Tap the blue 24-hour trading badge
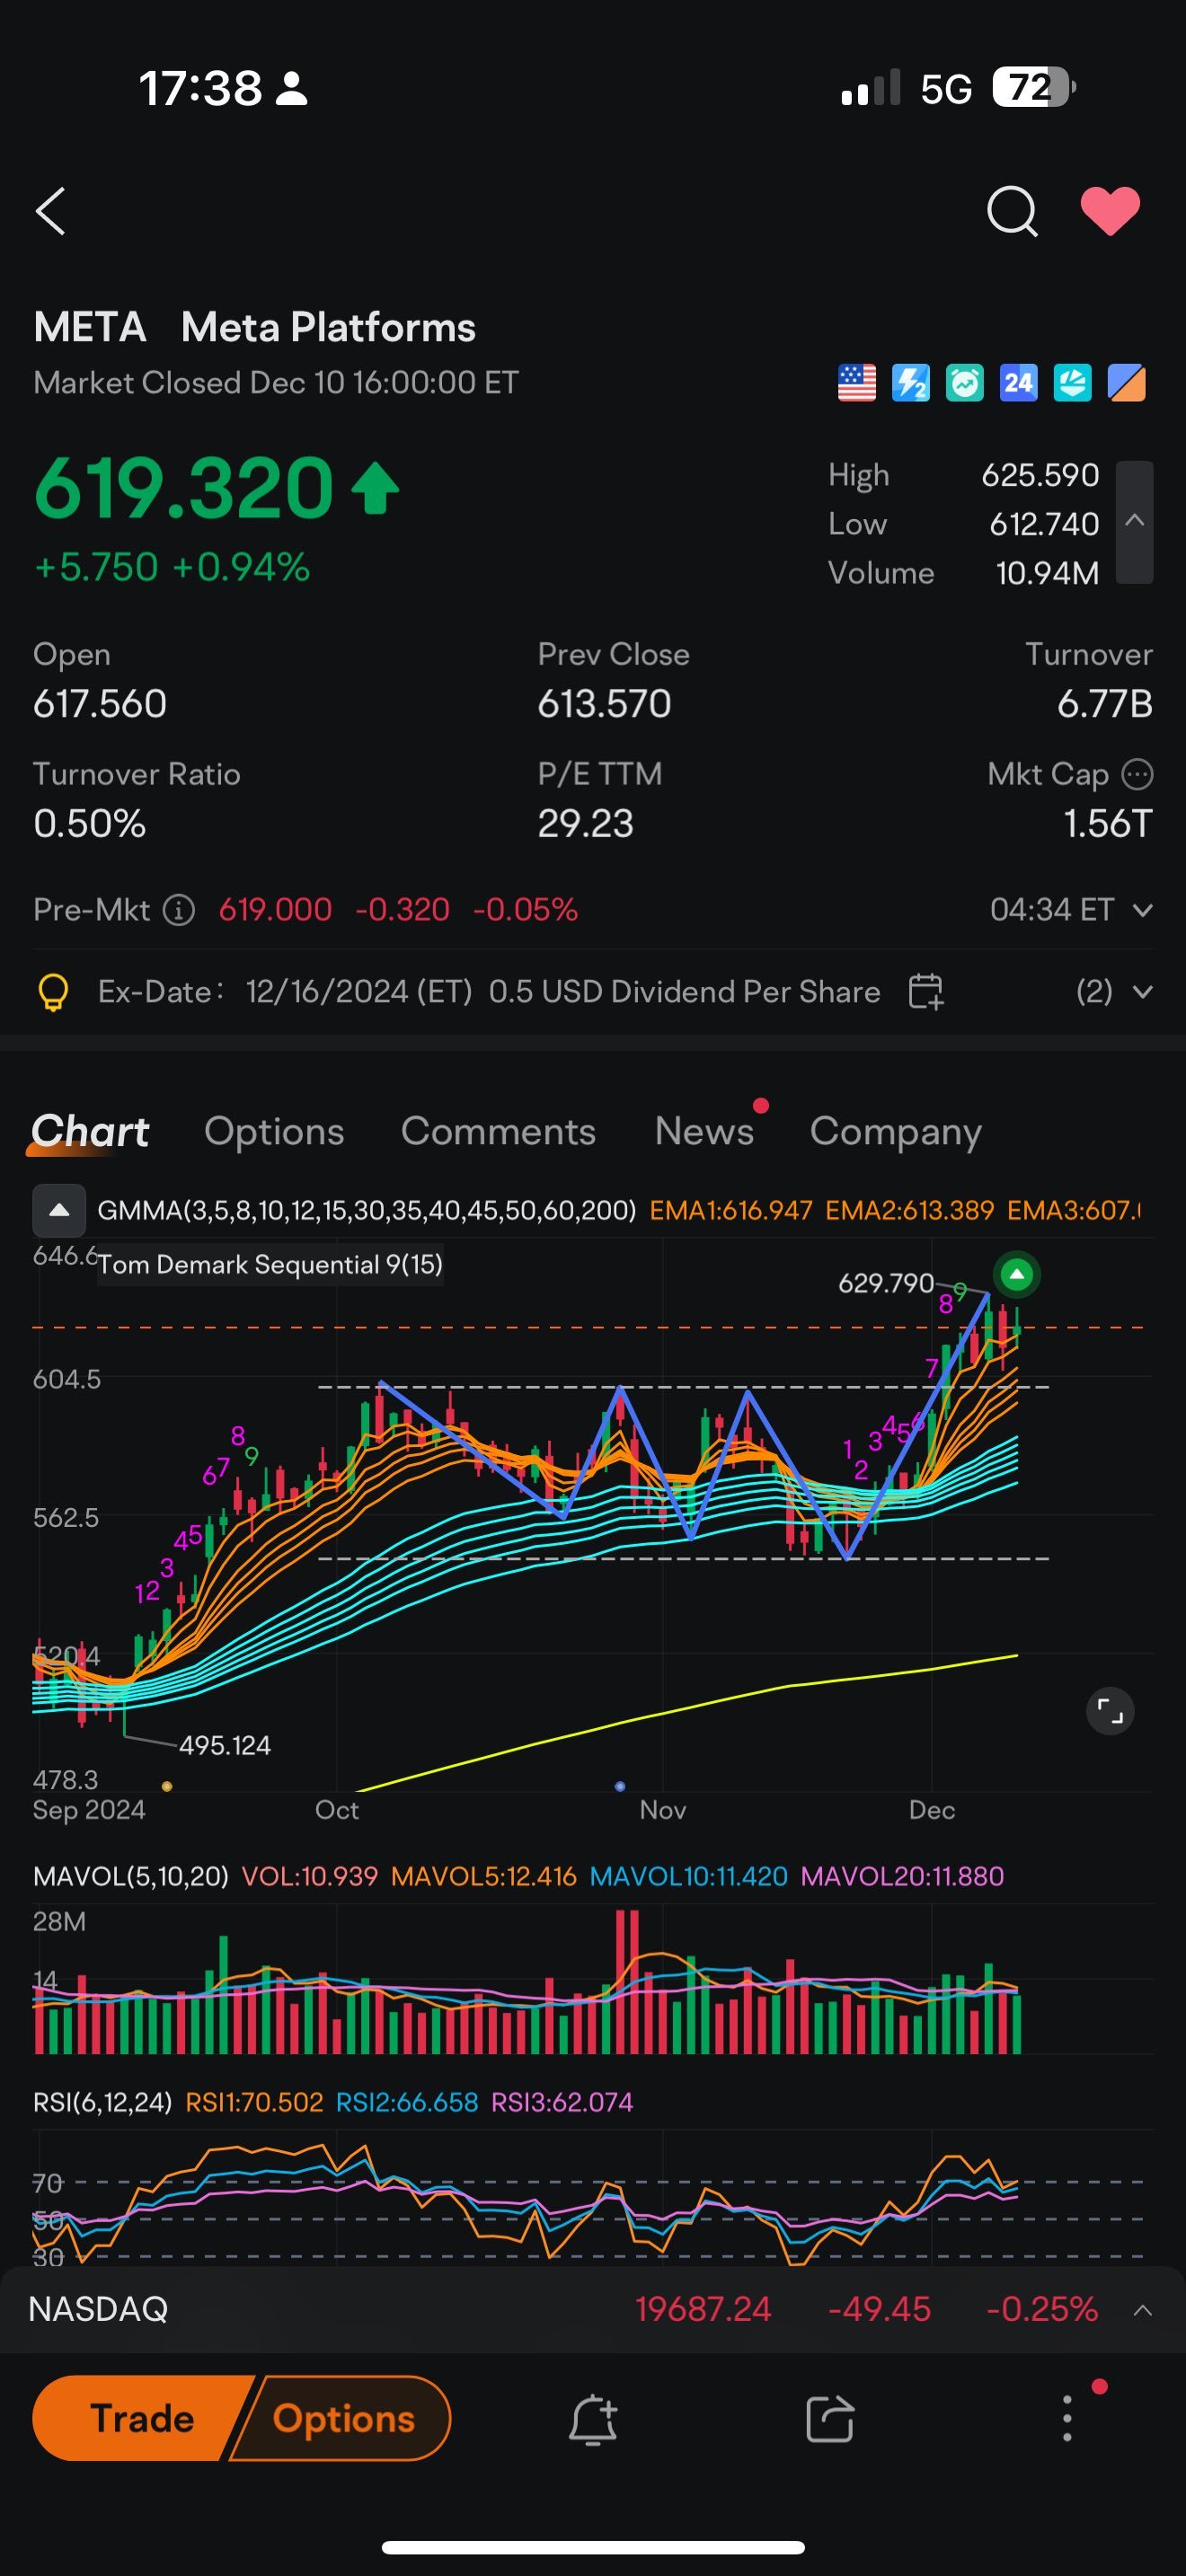The image size is (1186, 2576). click(1019, 383)
